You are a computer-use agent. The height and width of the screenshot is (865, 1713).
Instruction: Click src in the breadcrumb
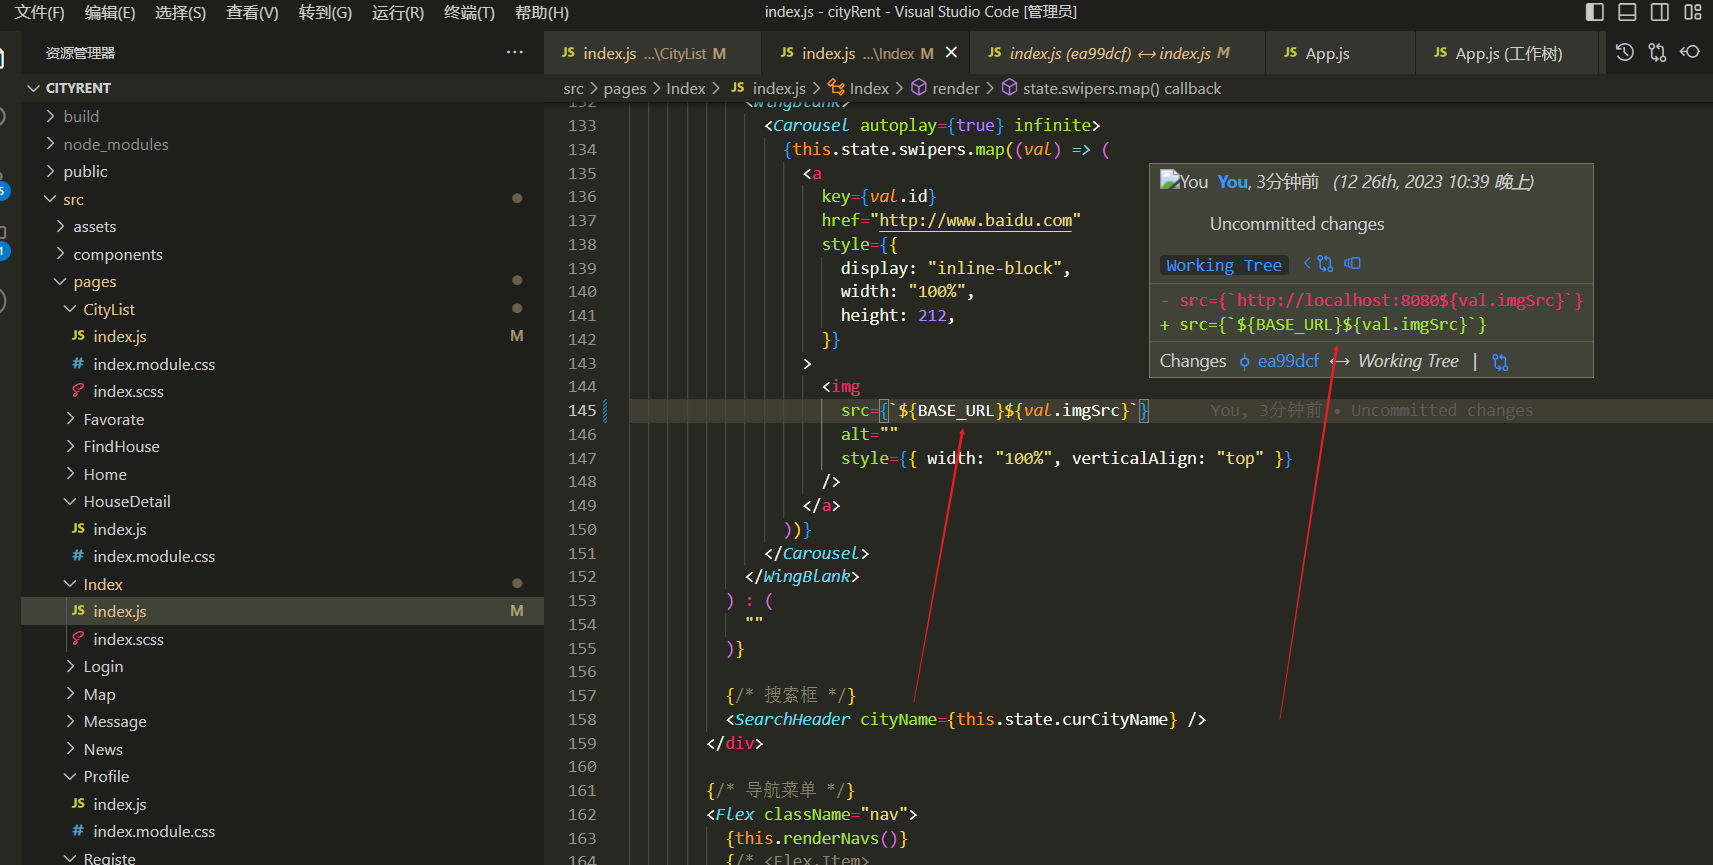pyautogui.click(x=573, y=88)
